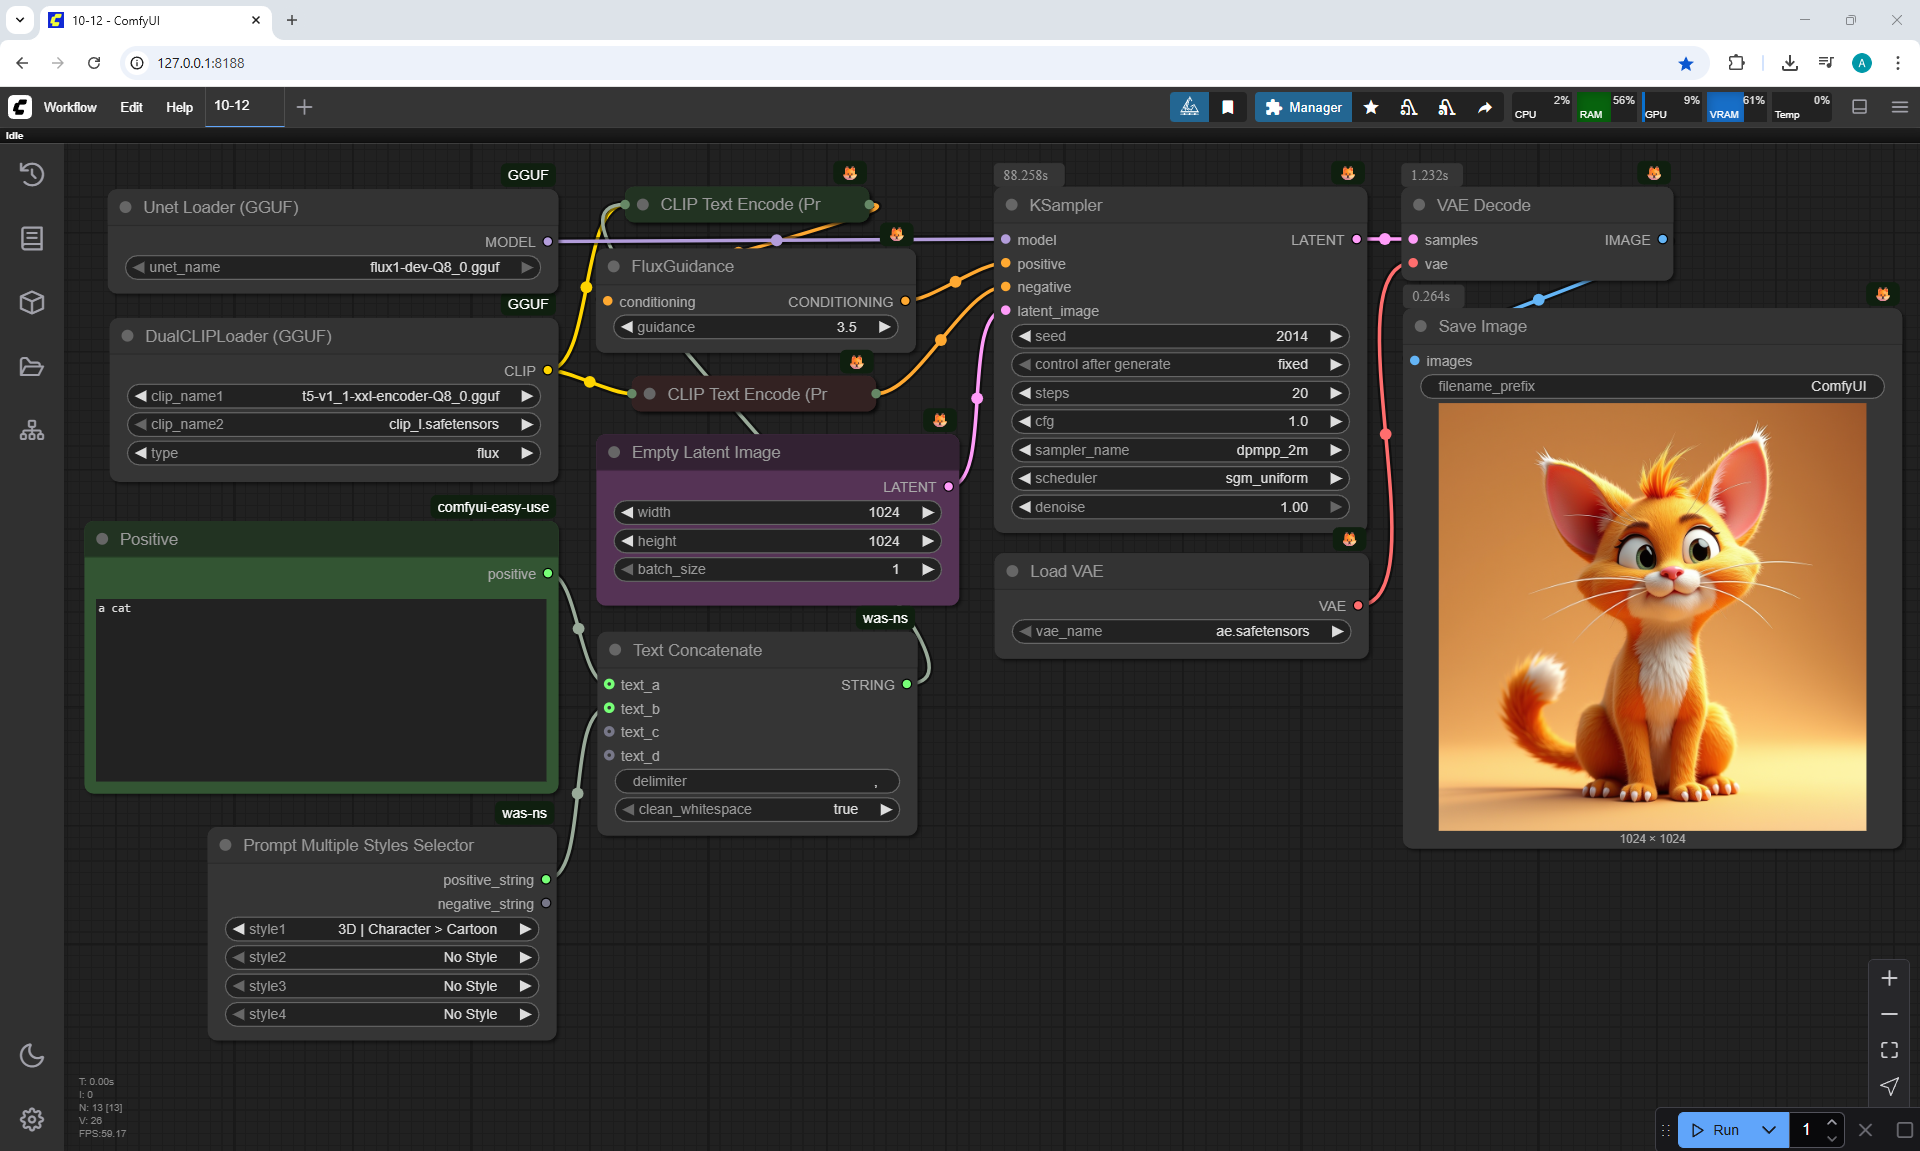Toggle the clean_whitespace true setting

click(x=756, y=809)
